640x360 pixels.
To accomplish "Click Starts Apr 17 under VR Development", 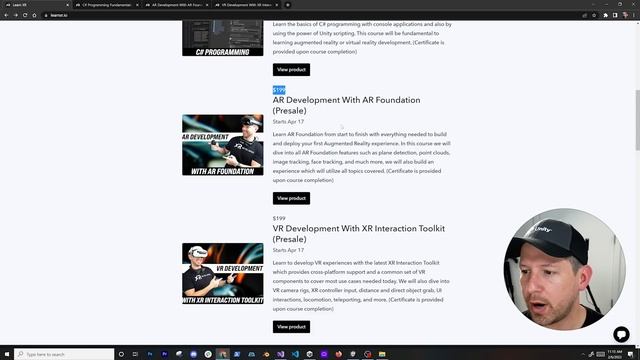I will tap(288, 250).
